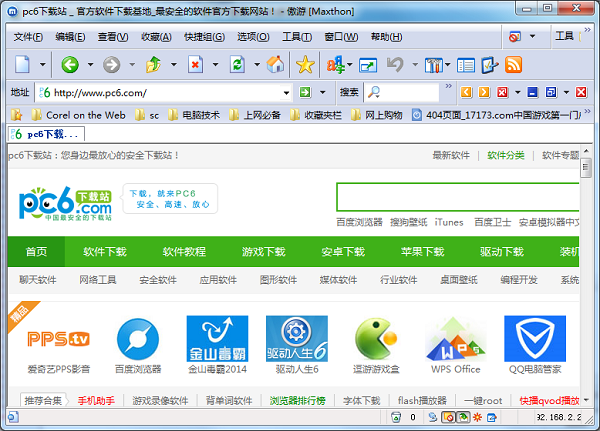Open the 编辑(E) menu
This screenshot has height=431, width=600.
70,37
